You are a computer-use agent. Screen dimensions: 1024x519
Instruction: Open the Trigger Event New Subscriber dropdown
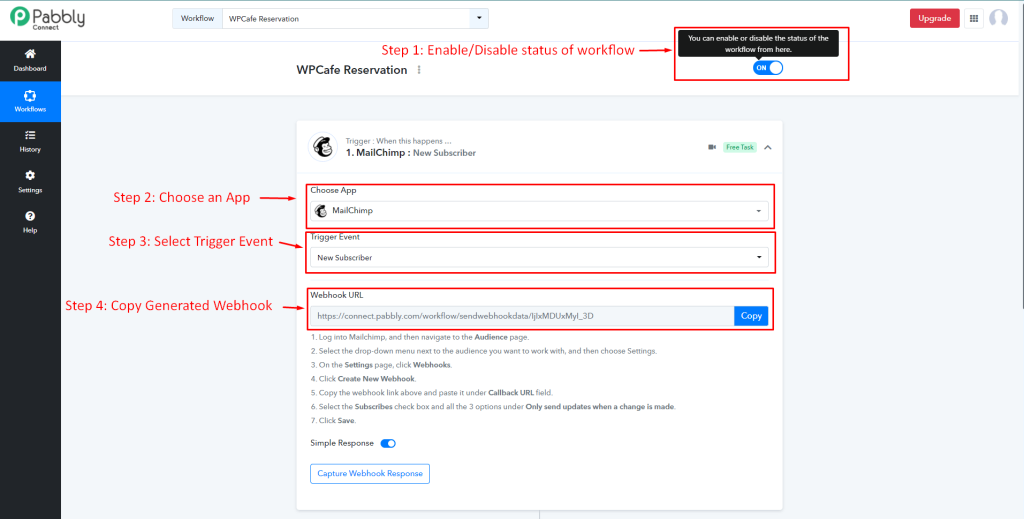[x=539, y=257]
